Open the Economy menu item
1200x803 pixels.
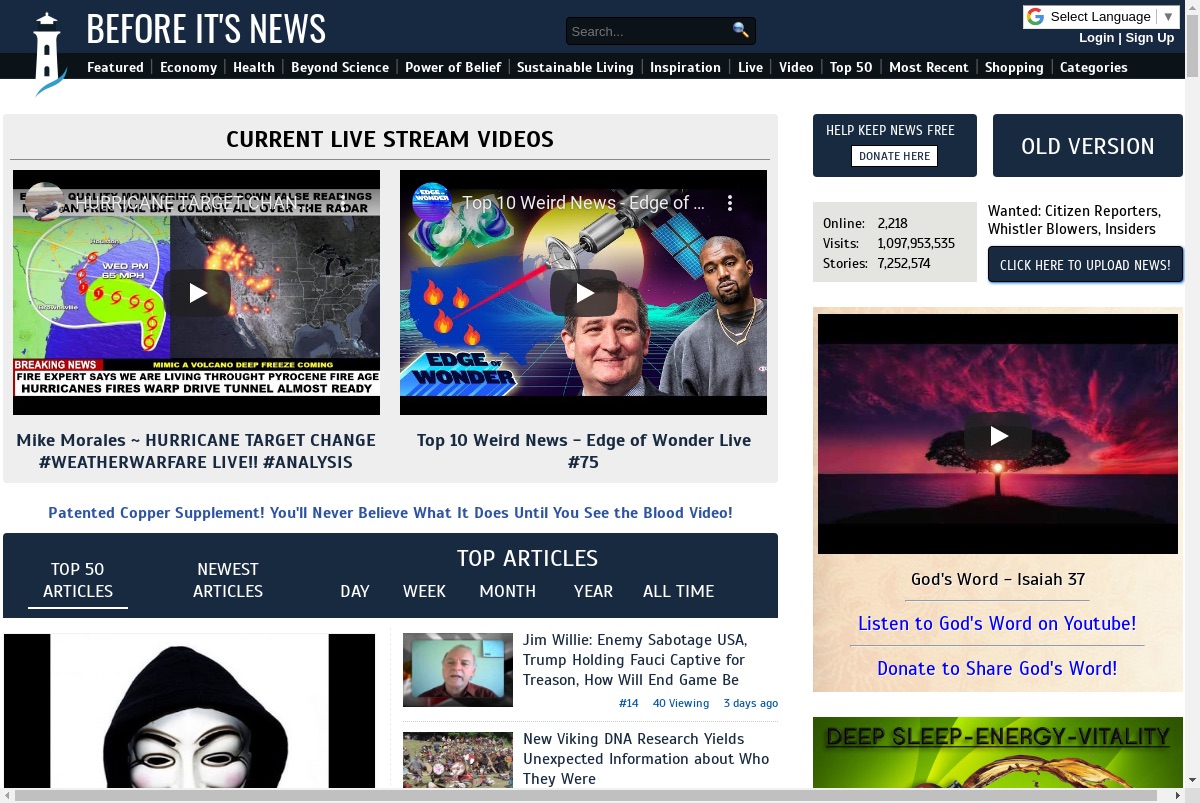188,67
